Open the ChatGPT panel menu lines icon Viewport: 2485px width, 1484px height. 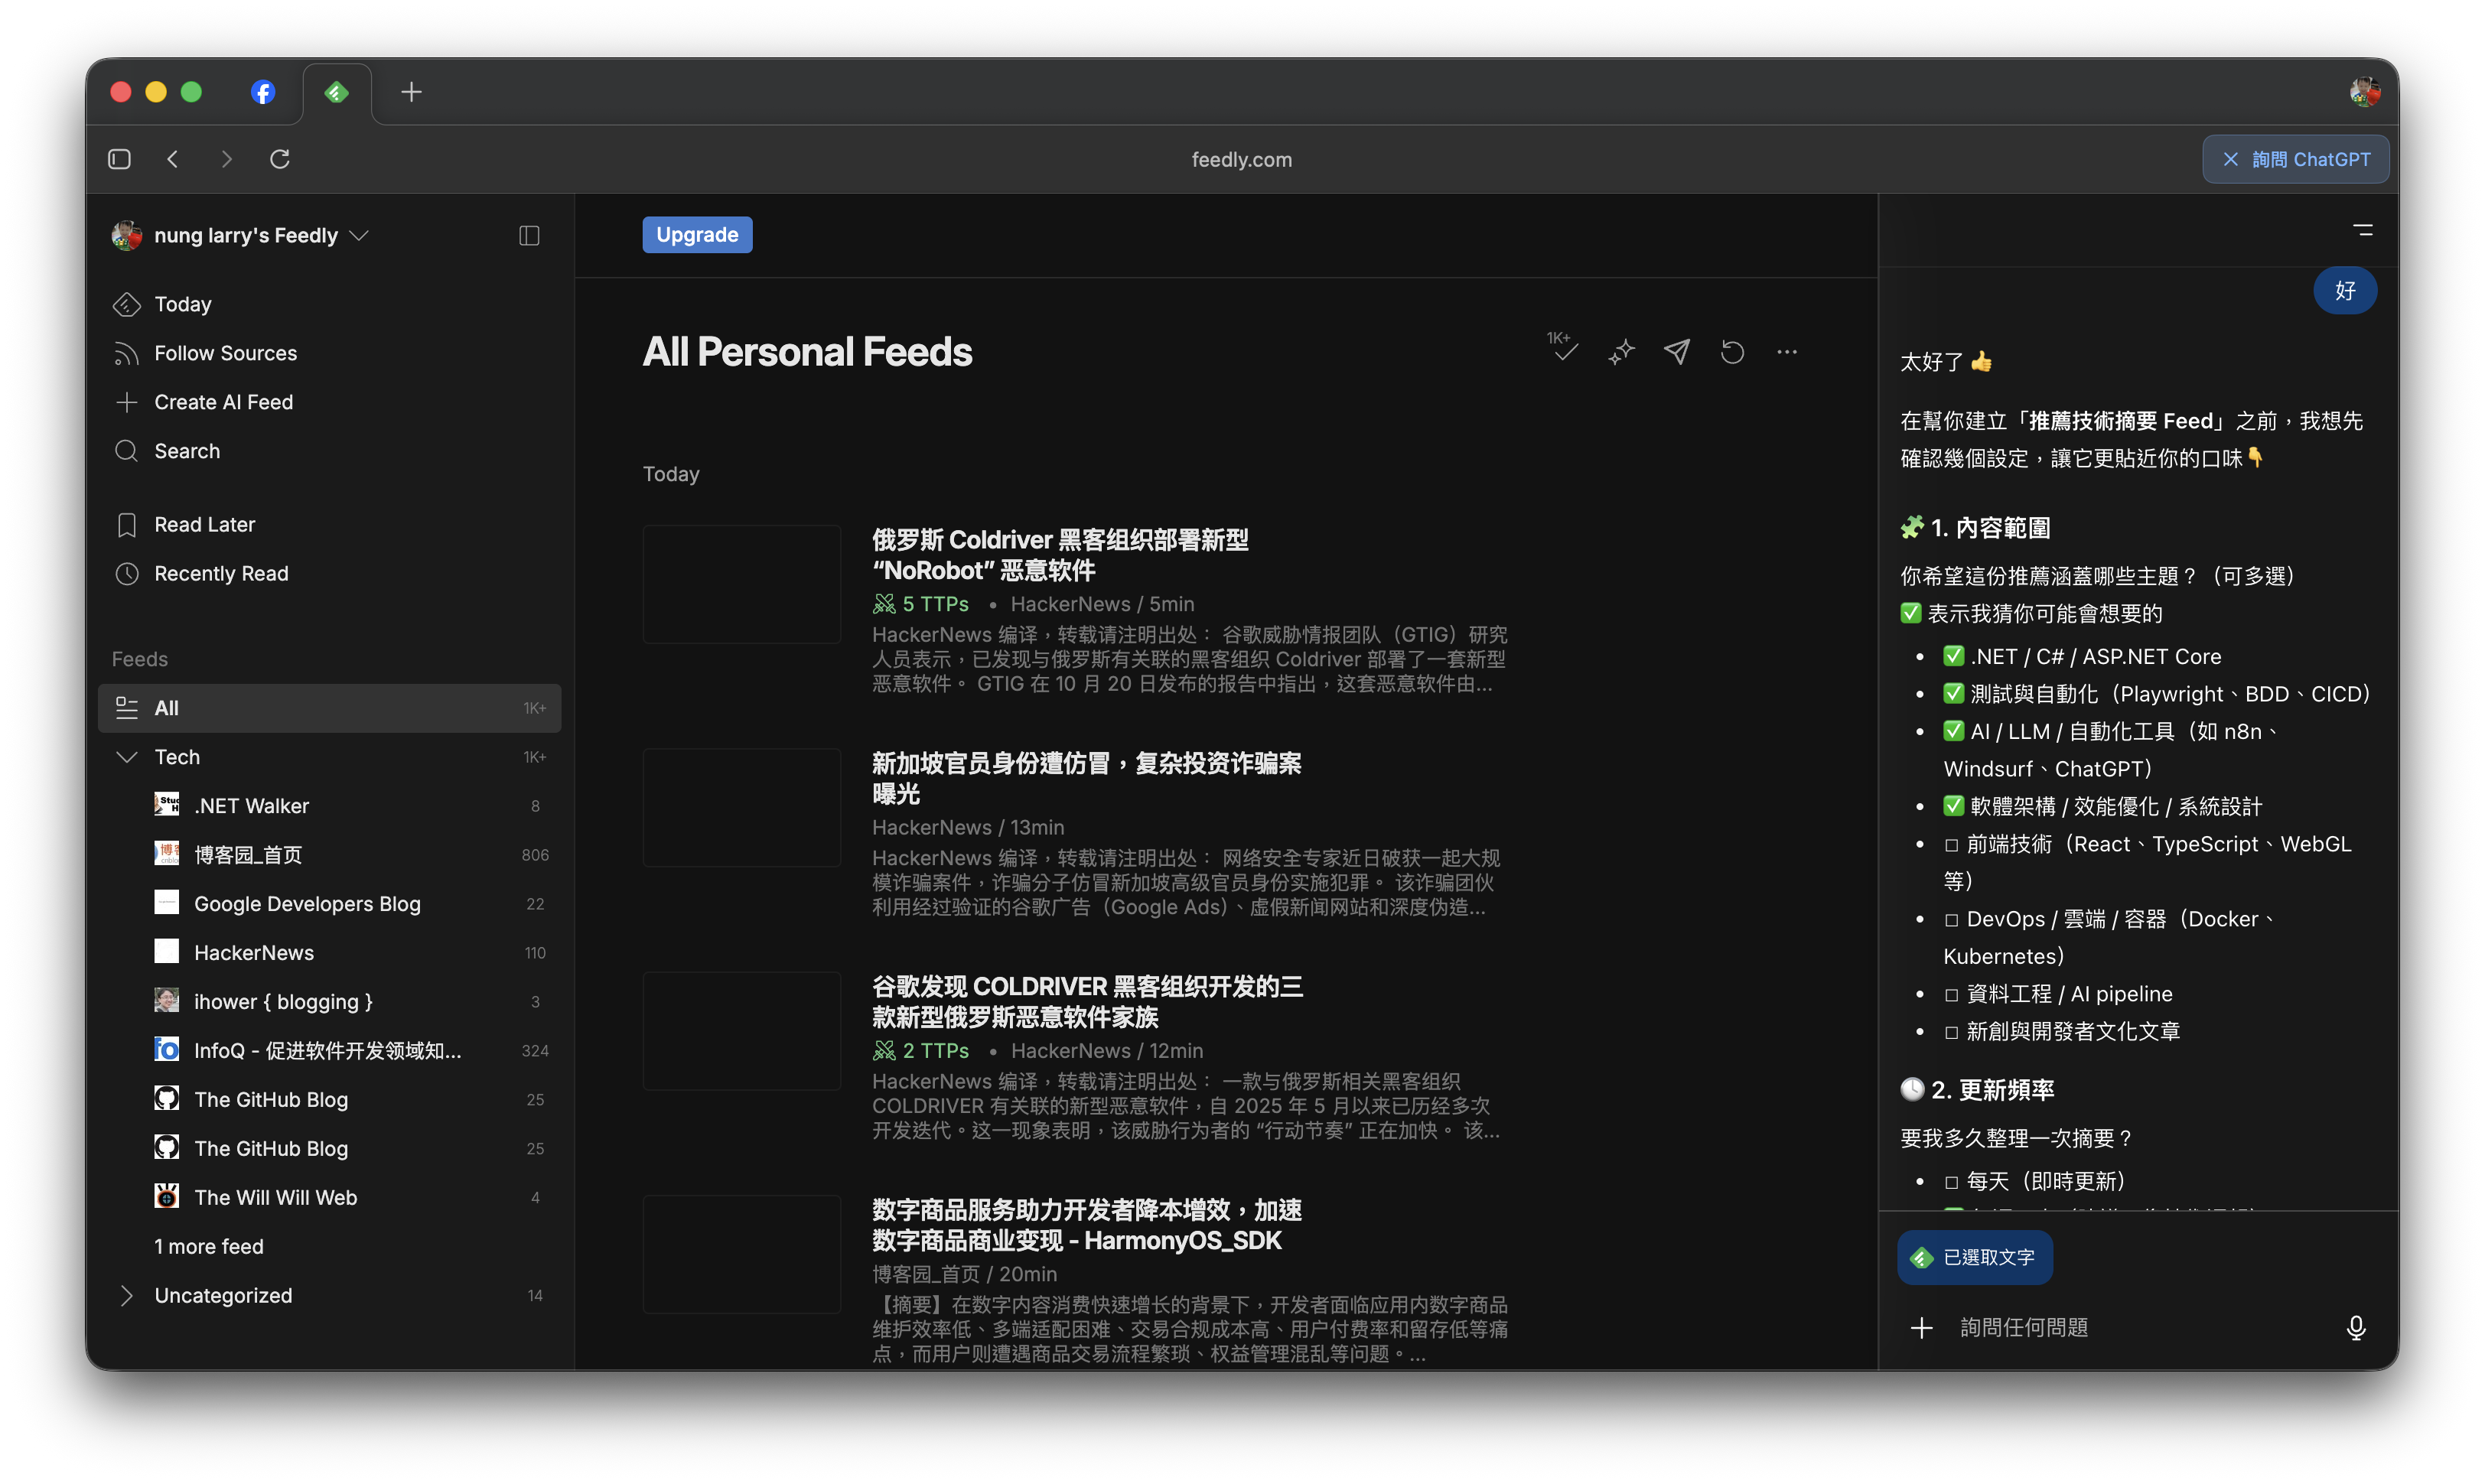click(x=2363, y=230)
